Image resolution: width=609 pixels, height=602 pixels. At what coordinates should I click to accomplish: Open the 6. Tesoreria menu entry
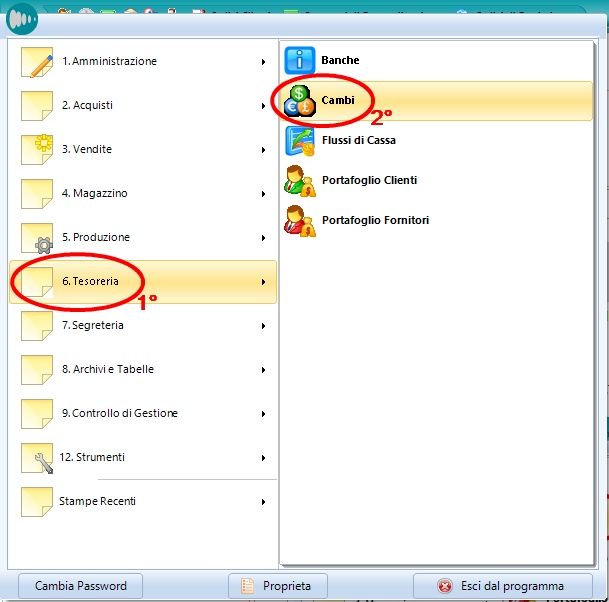click(x=90, y=282)
